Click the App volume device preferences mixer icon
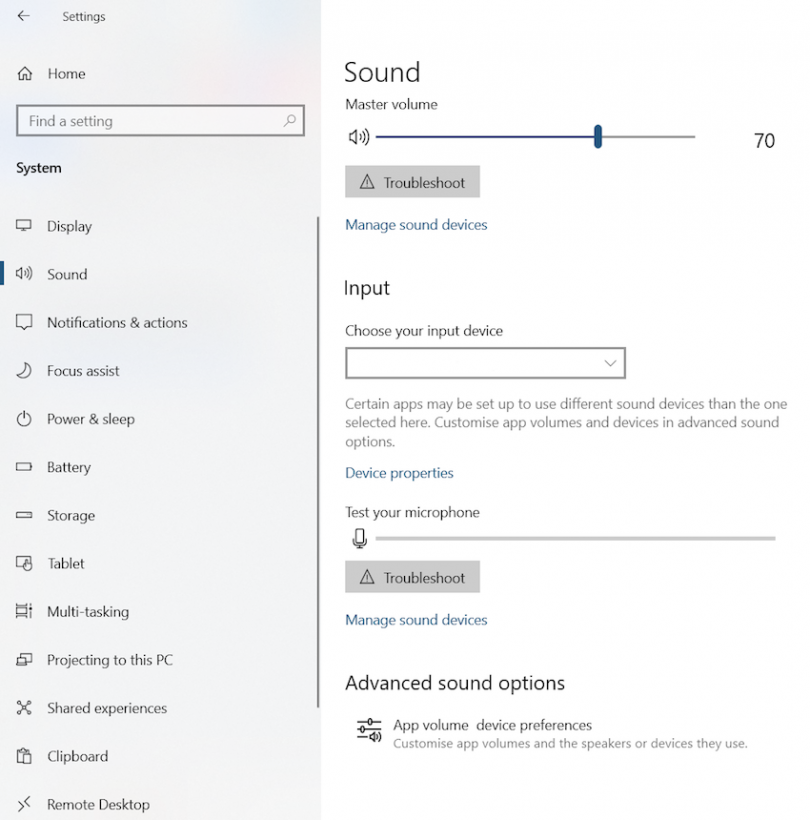 click(x=368, y=731)
